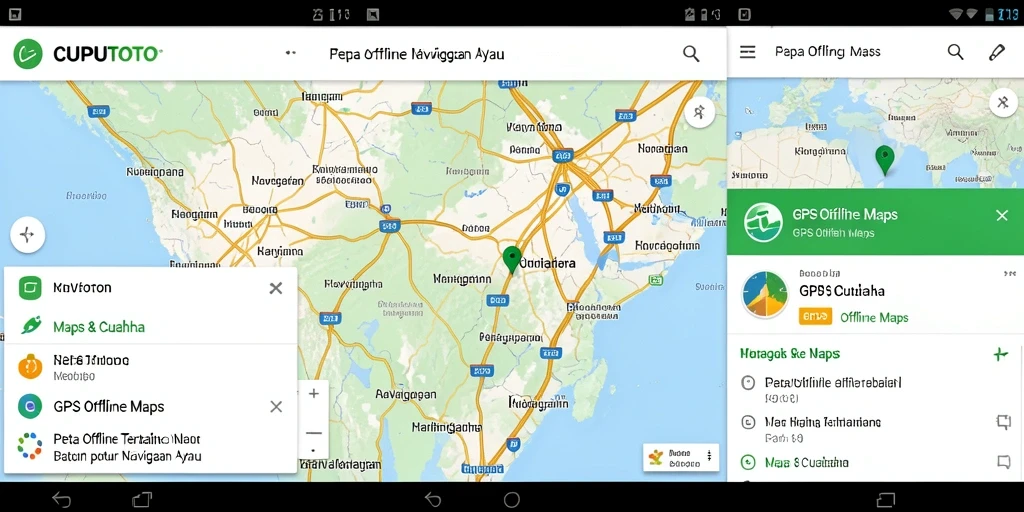The image size is (1024, 512).
Task: Zoom in with the plus map button
Action: pyautogui.click(x=313, y=394)
